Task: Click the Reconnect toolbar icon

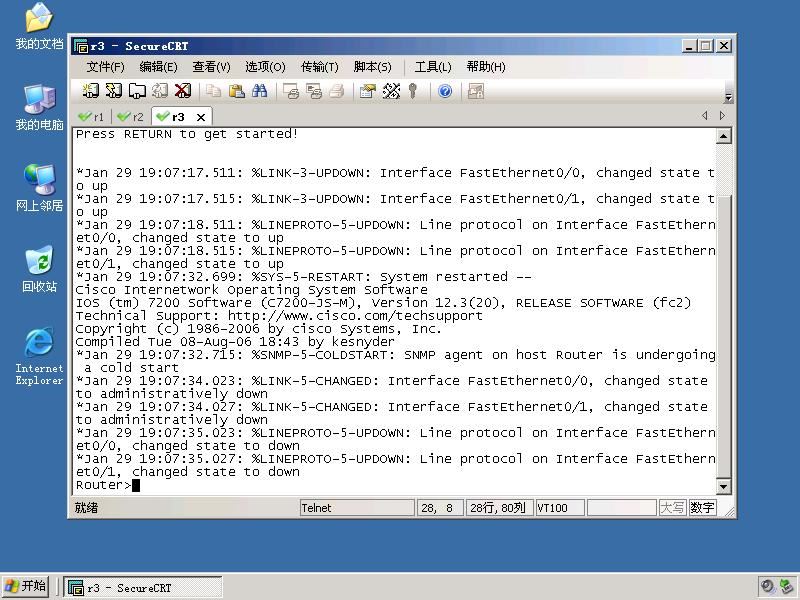Action: (x=160, y=91)
